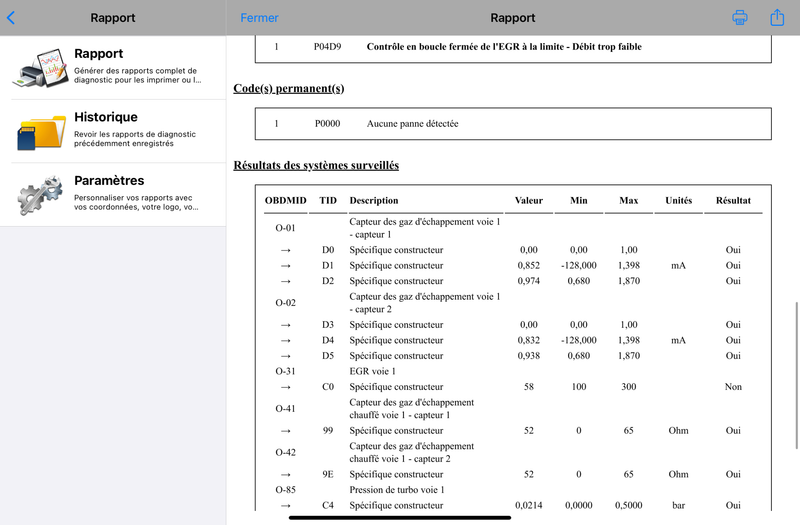Tap the blue back chevron icon
The width and height of the screenshot is (800, 525).
pyautogui.click(x=11, y=18)
